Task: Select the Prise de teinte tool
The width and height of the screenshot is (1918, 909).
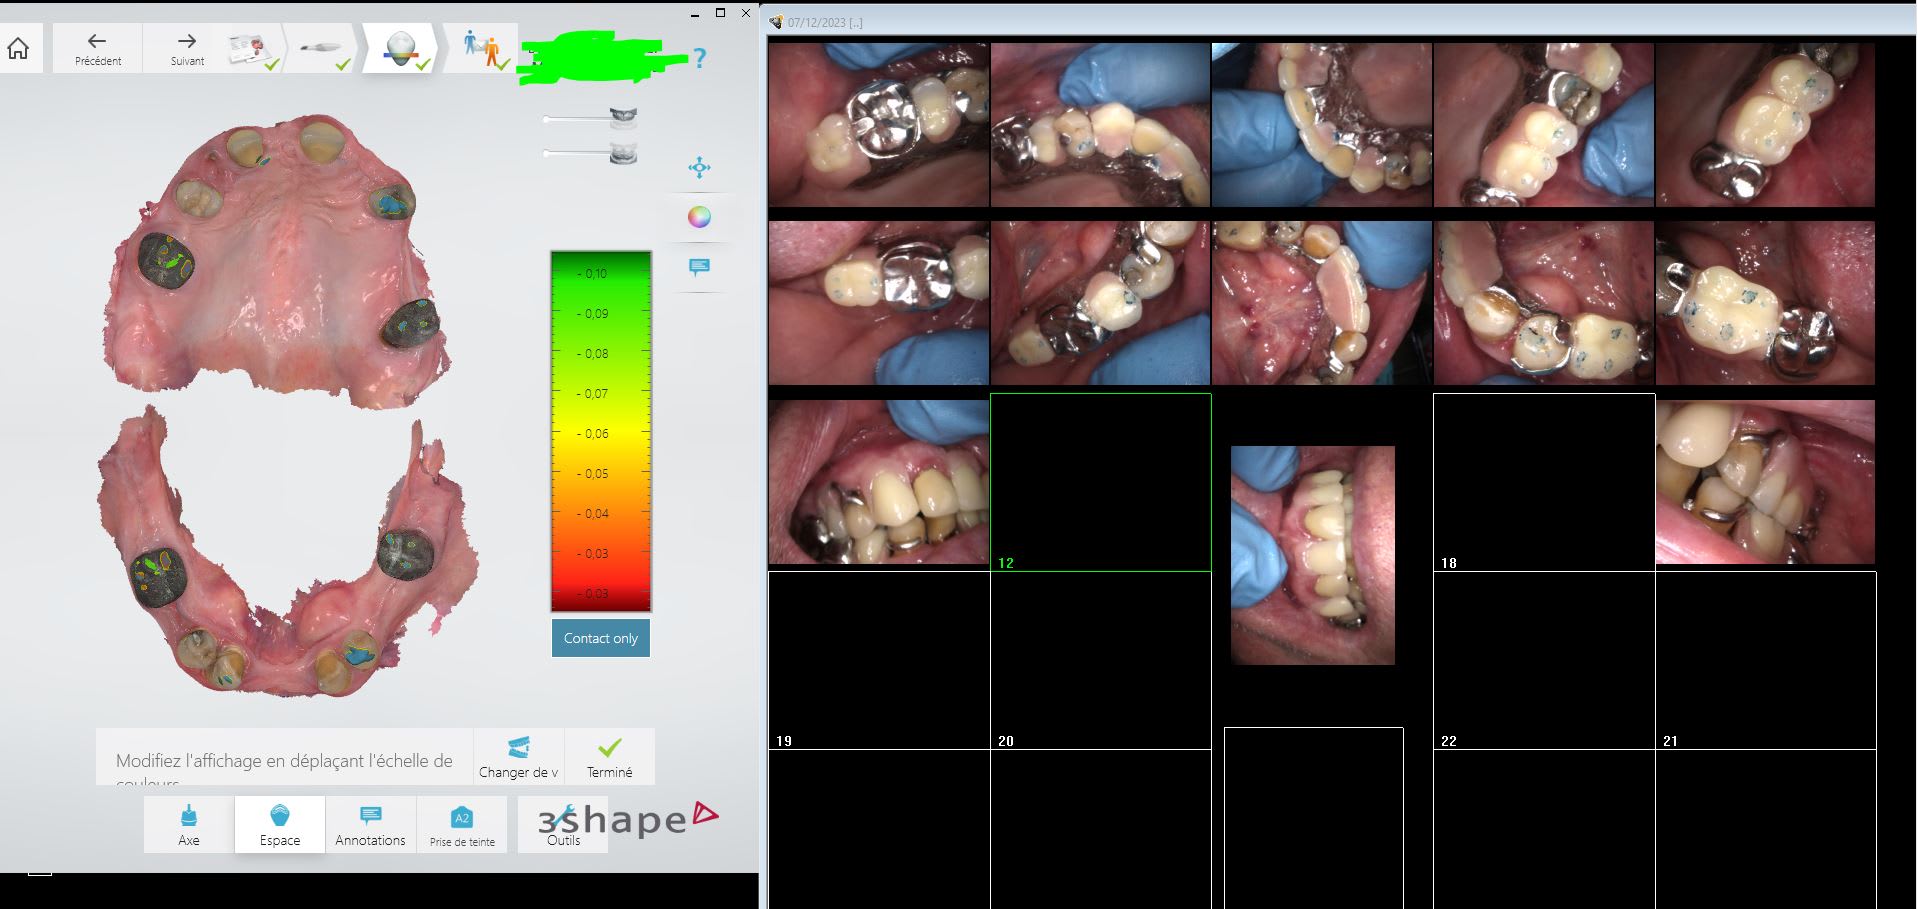Action: click(x=462, y=825)
